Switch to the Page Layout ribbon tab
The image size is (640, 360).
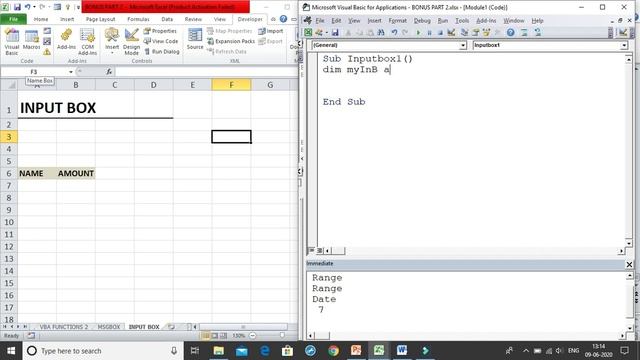(100, 19)
